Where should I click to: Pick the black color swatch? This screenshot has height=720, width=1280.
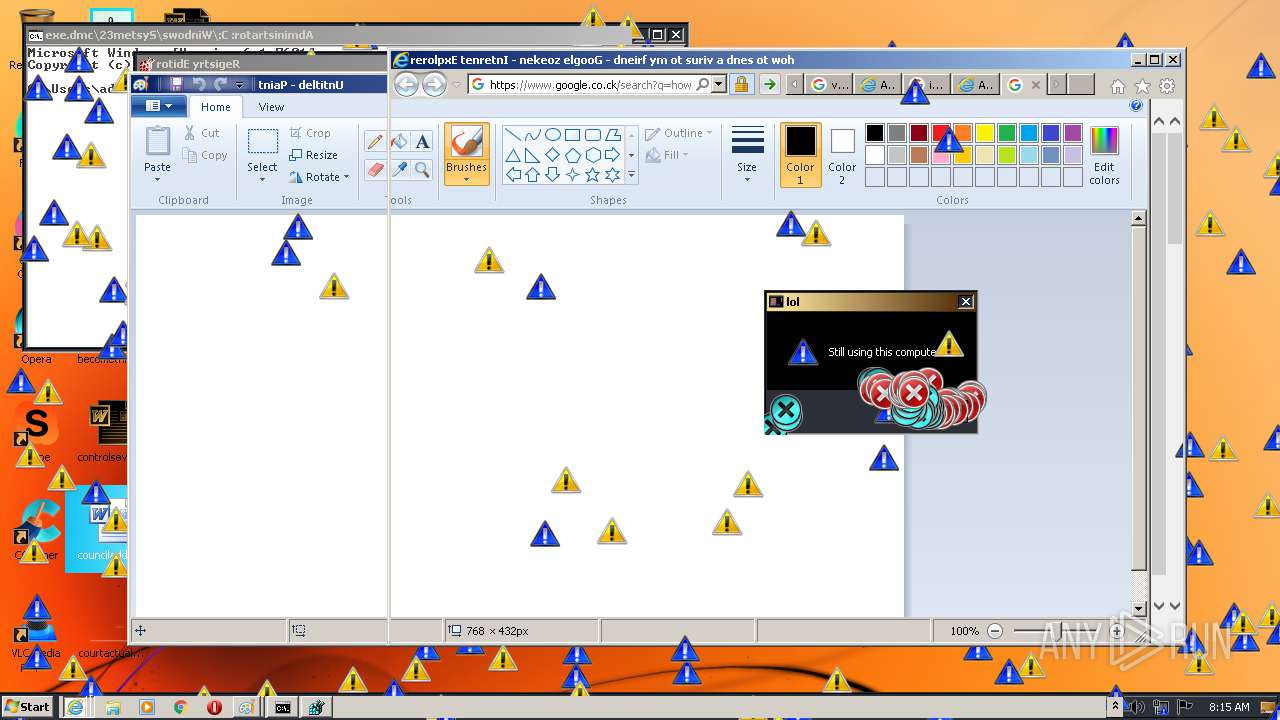875,133
